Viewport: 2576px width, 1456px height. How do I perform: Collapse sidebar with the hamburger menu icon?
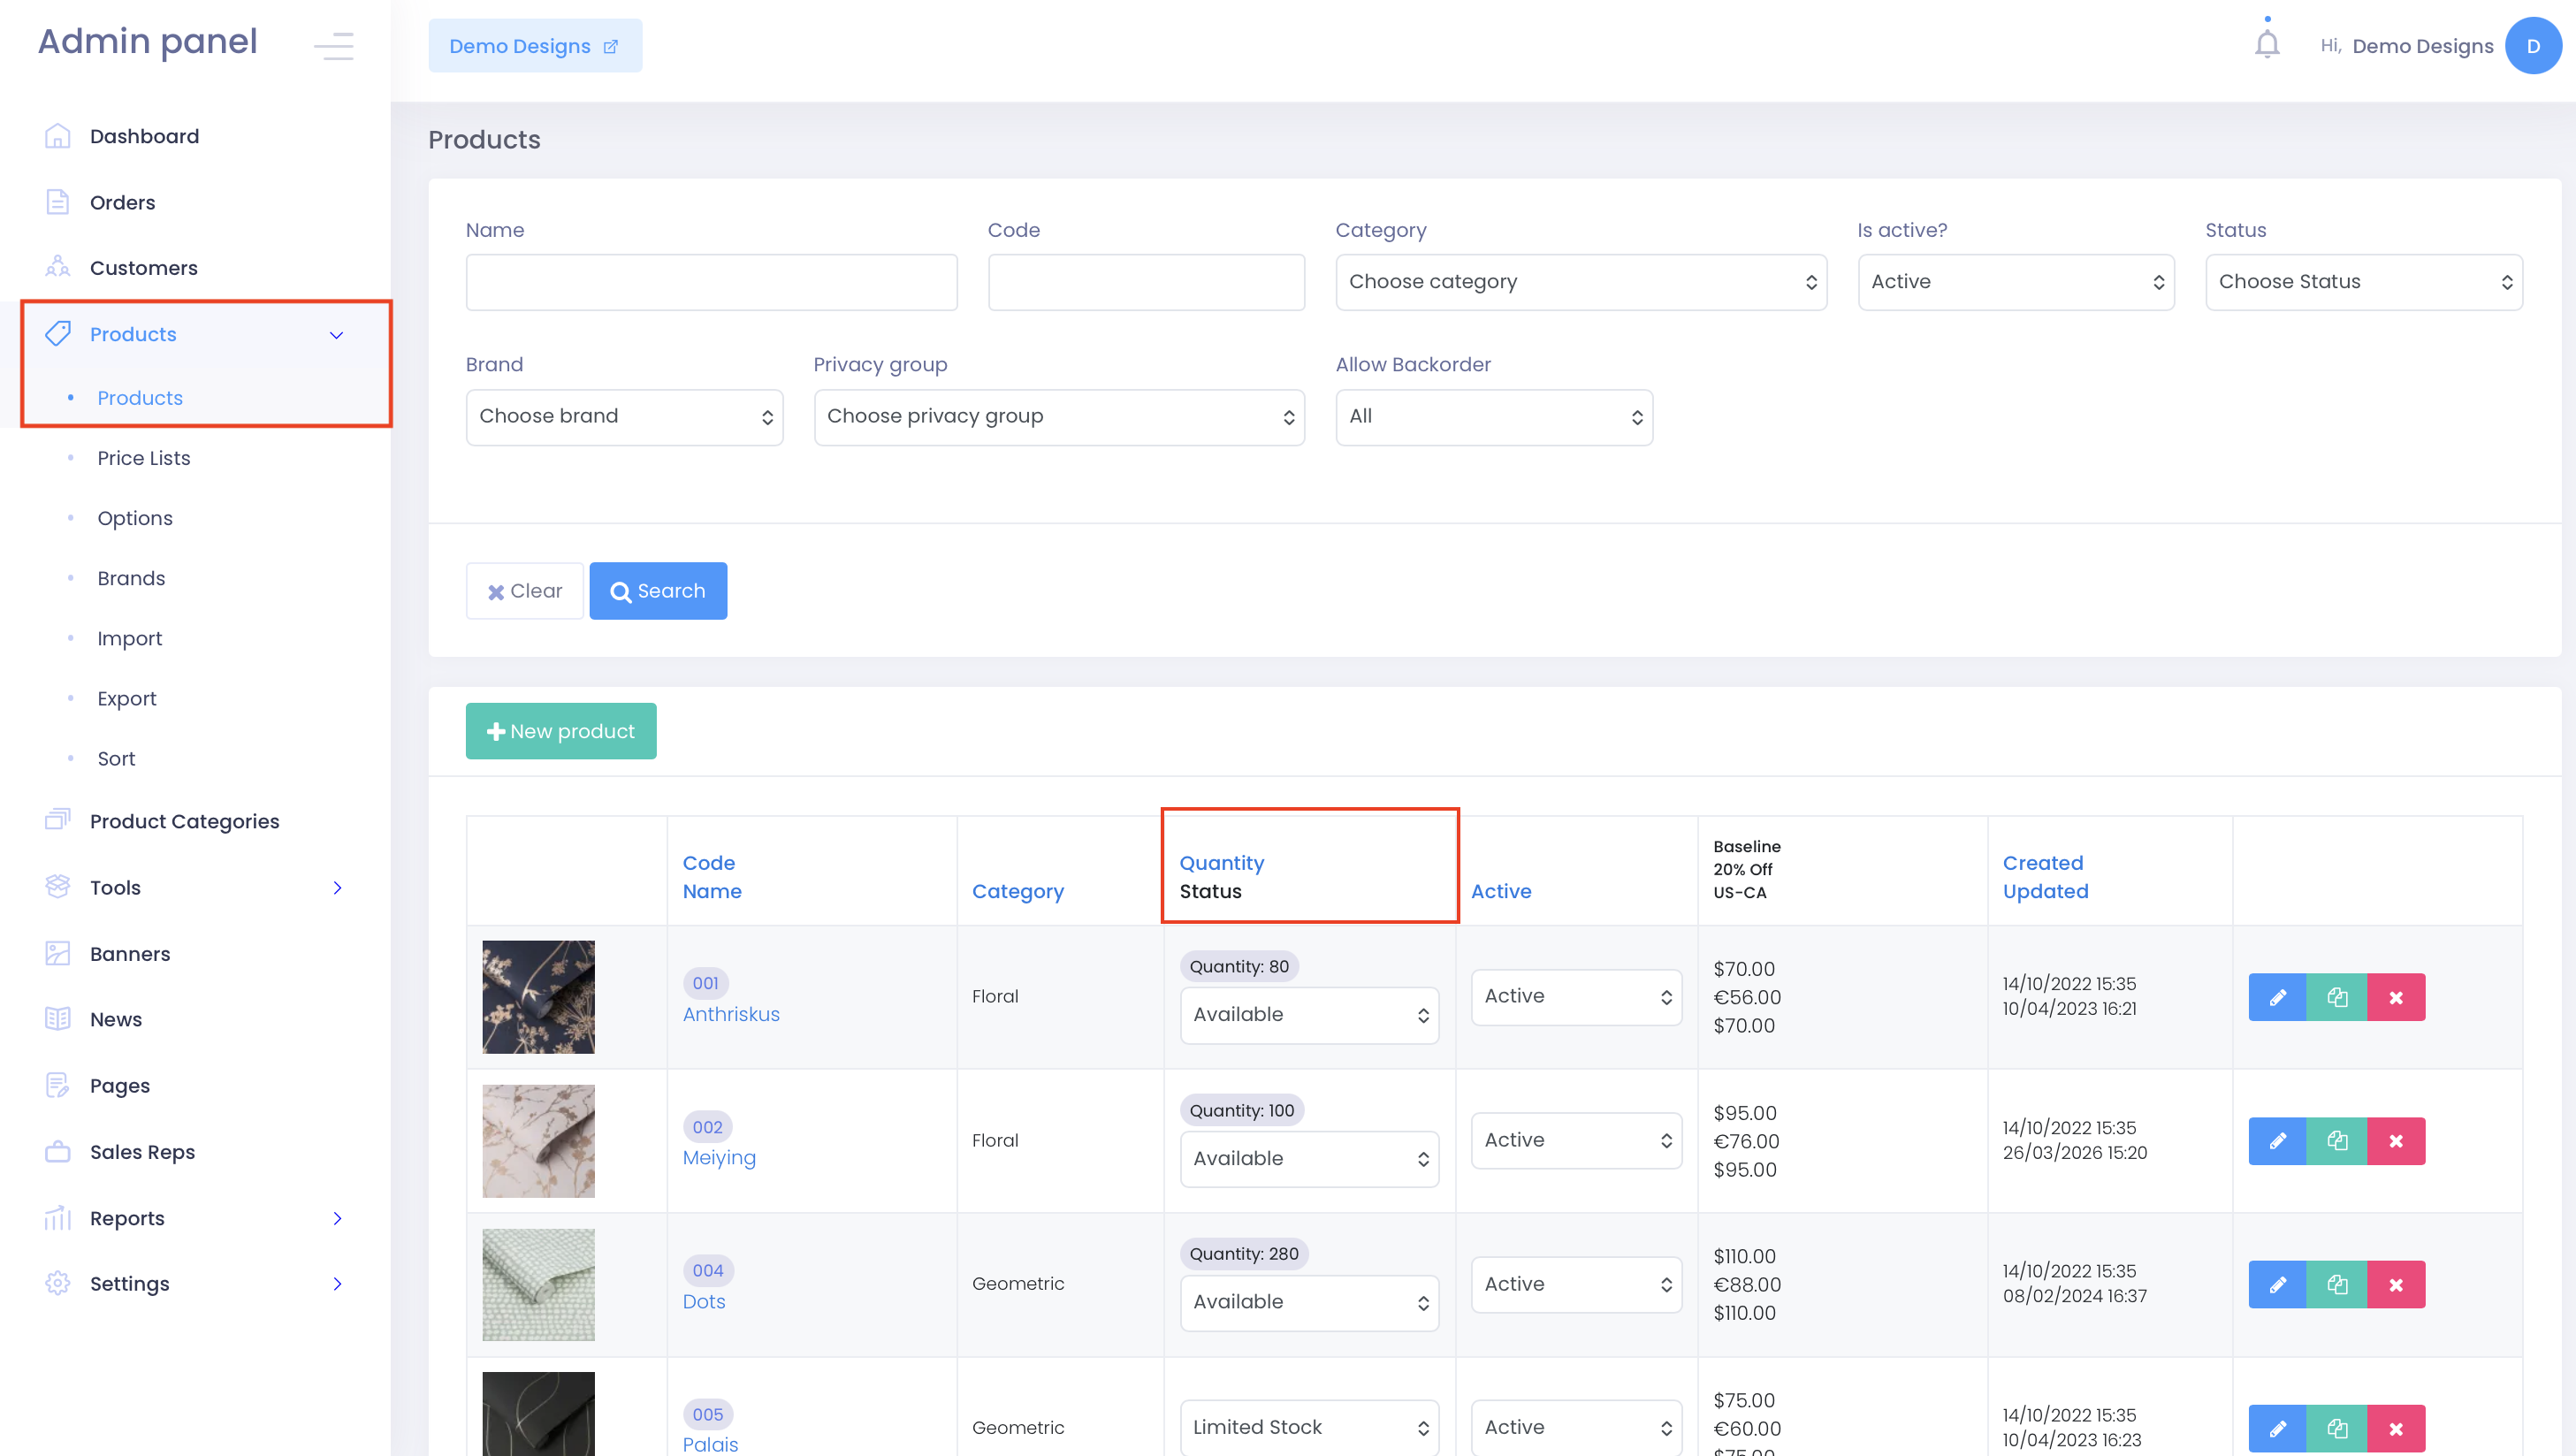(333, 46)
